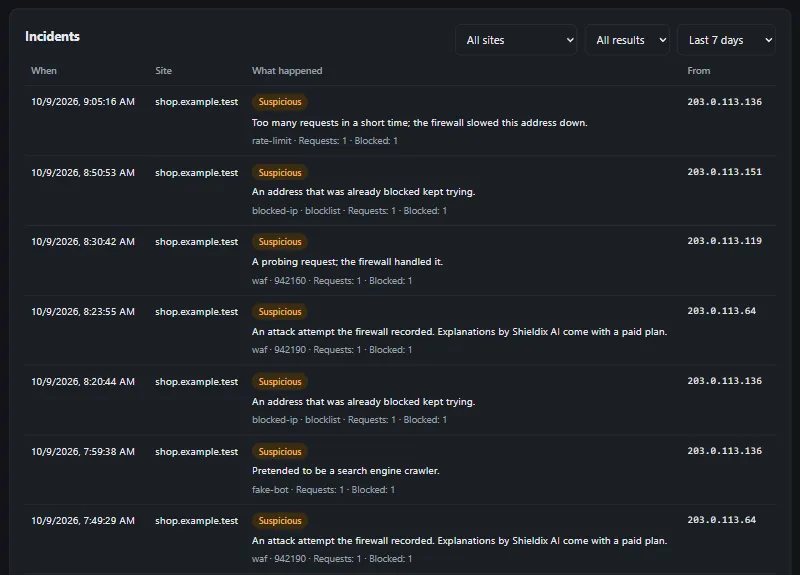
Task: Click blocked-ip blocklist details on 8:20:44 AM row
Action: coord(349,420)
